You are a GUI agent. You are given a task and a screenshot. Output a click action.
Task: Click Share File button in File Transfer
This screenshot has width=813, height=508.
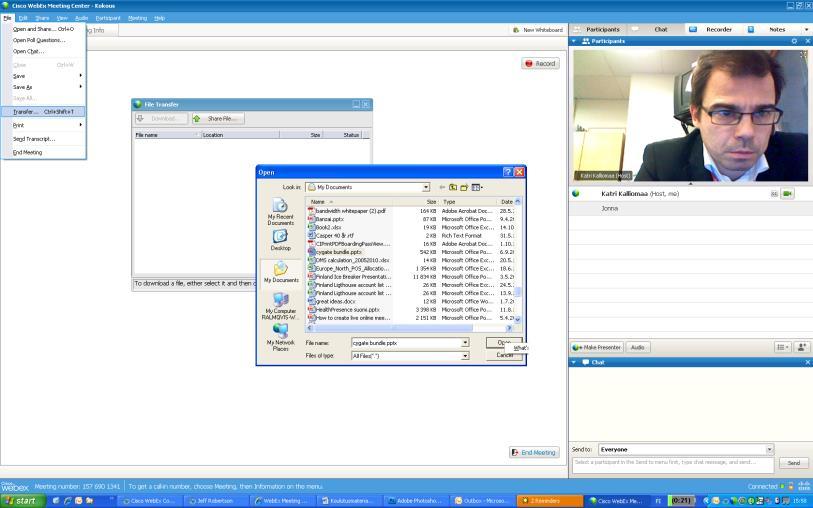pos(218,119)
